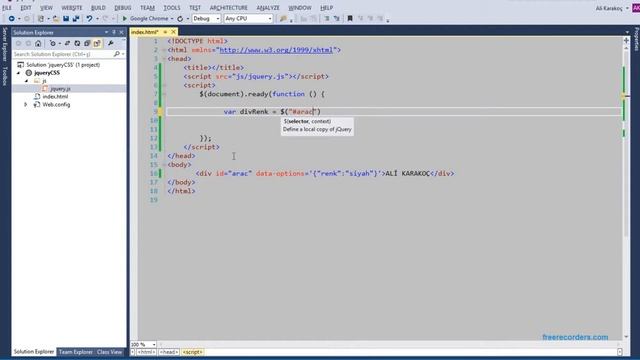Image resolution: width=640 pixels, height=360 pixels.
Task: Click the Pending Changes Filter icon in Solution Explorer
Action: pyautogui.click(x=53, y=43)
